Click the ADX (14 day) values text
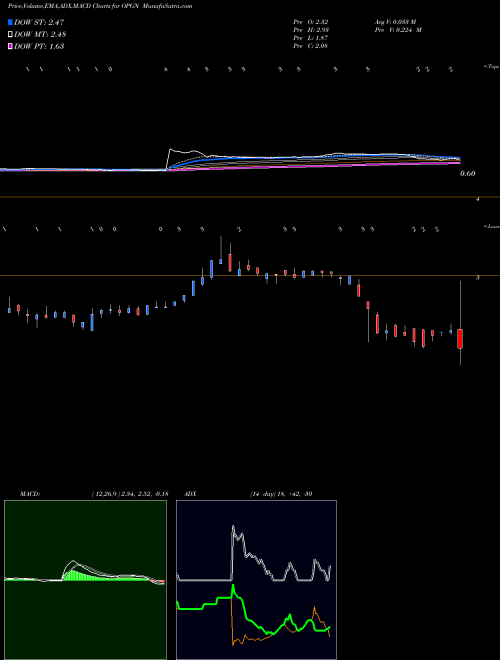This screenshot has height=660, width=500. click(x=281, y=493)
